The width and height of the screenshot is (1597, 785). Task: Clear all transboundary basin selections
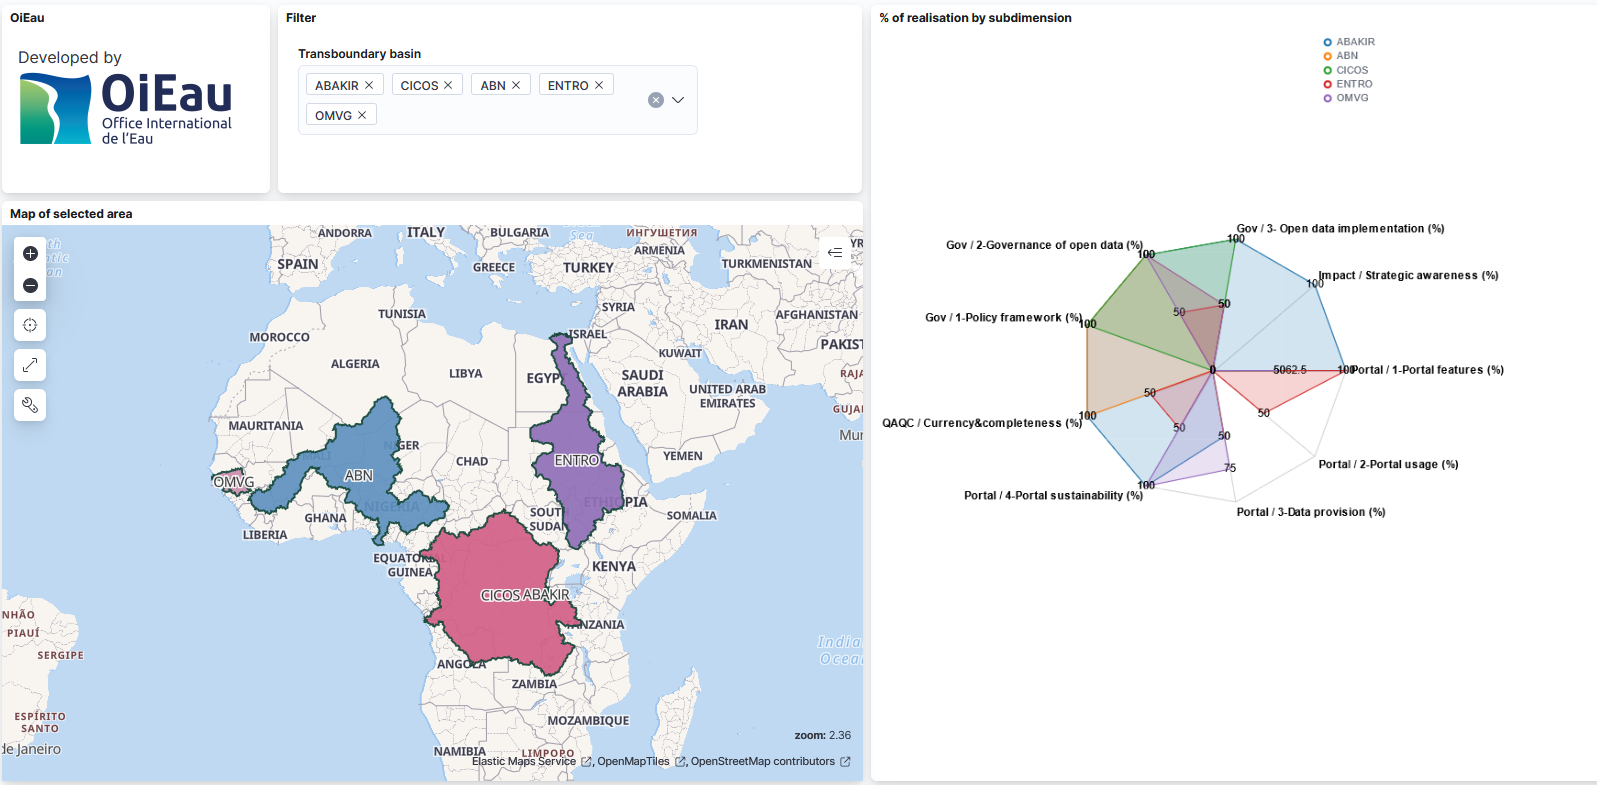tap(656, 100)
